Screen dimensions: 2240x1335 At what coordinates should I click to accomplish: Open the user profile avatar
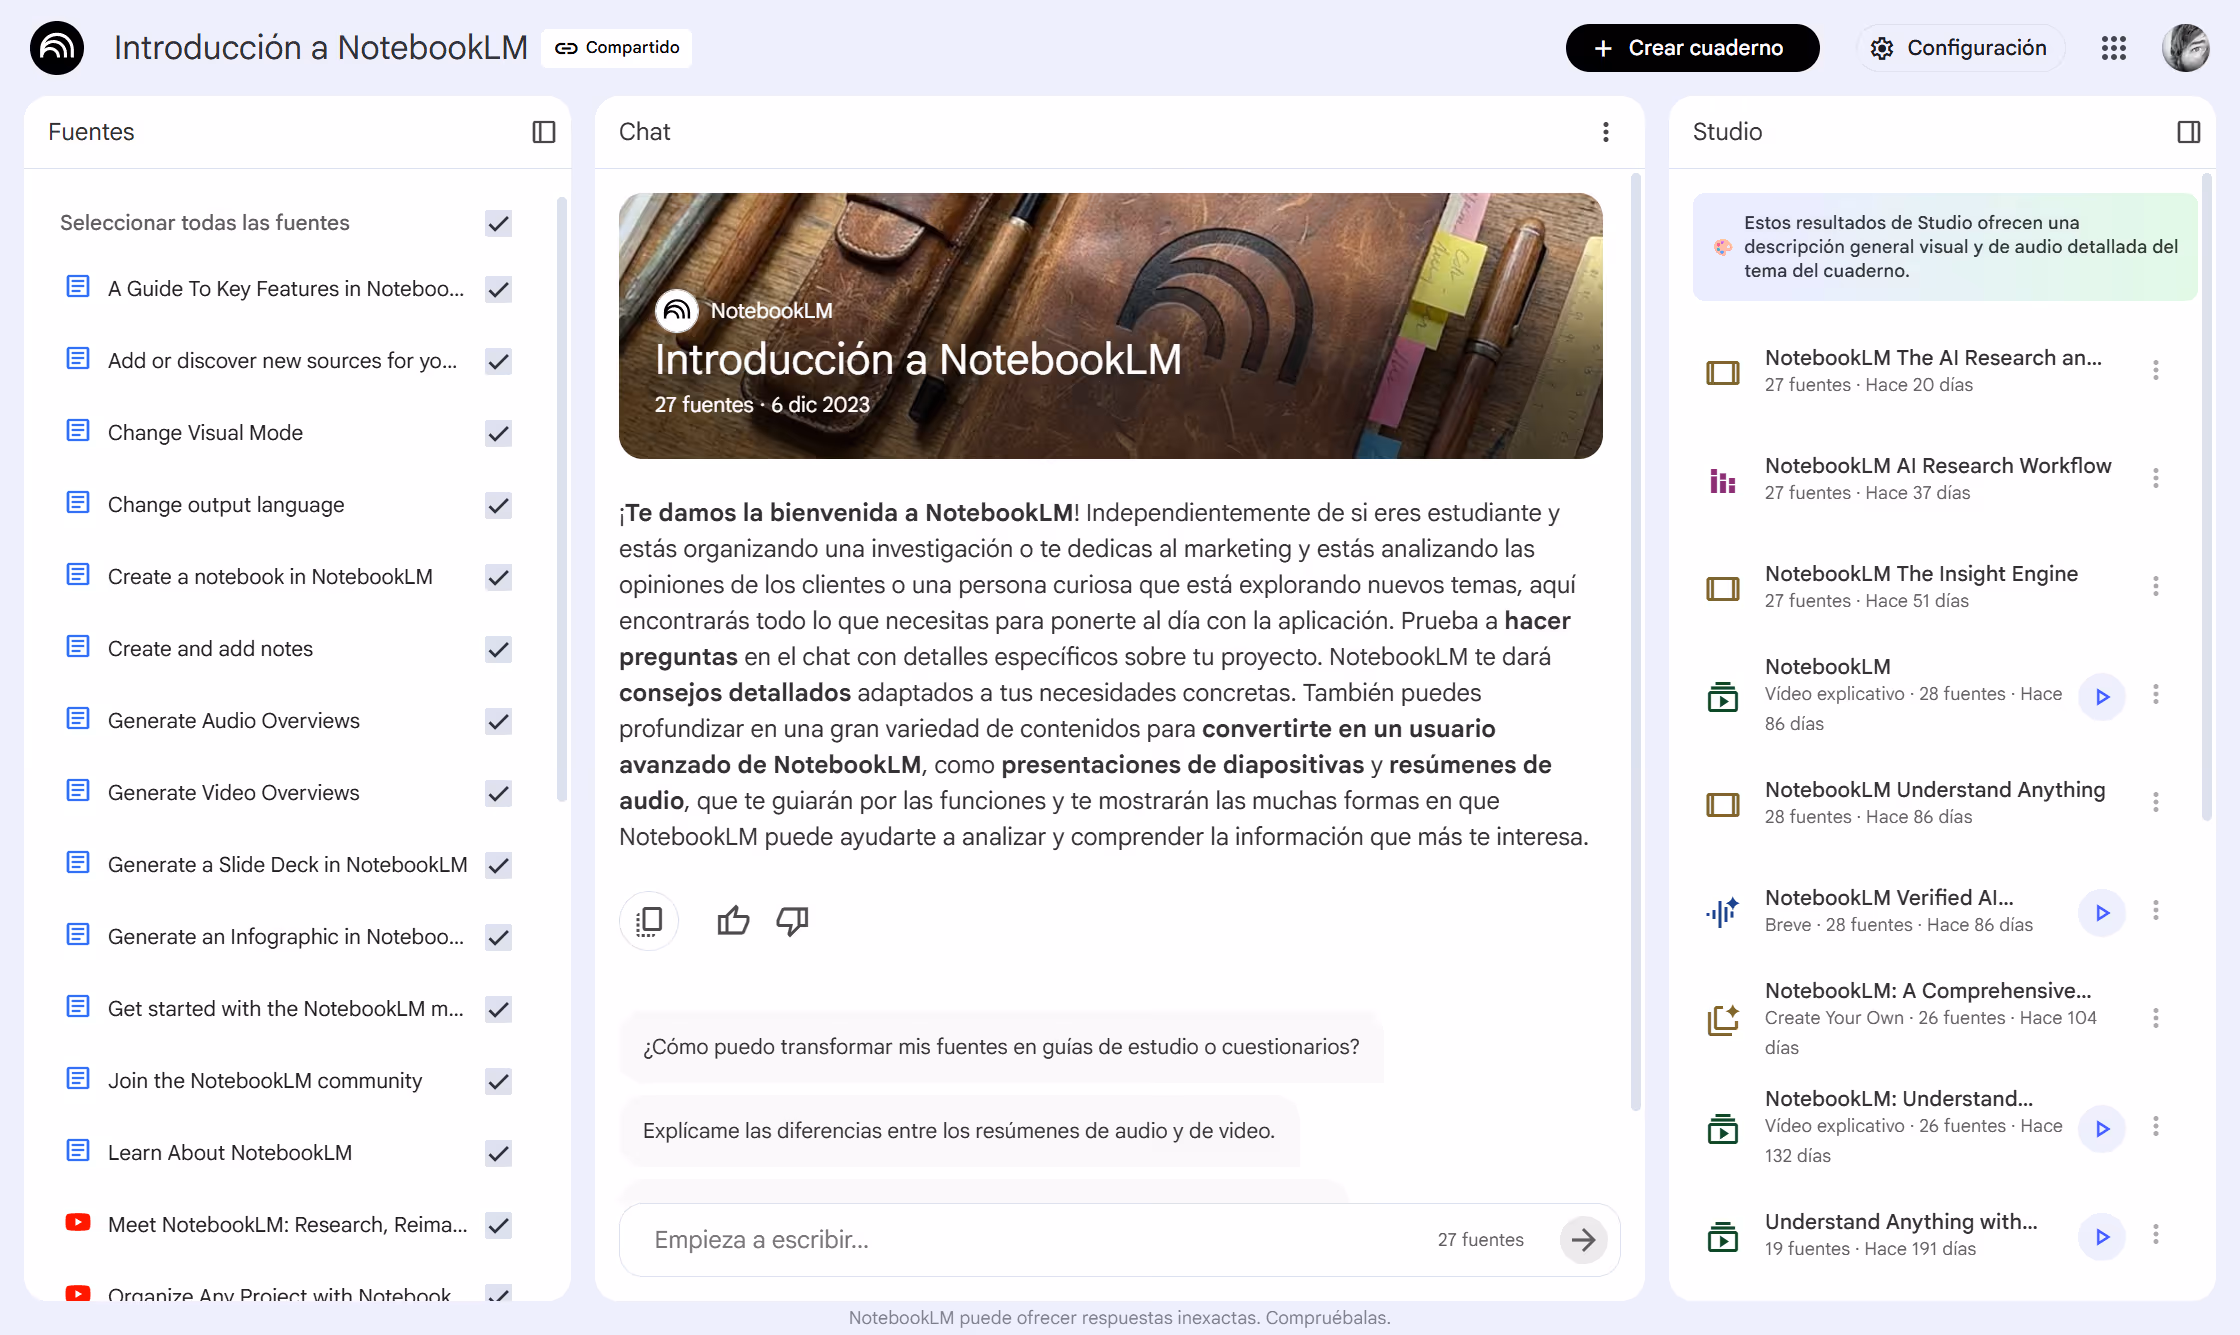[x=2186, y=48]
